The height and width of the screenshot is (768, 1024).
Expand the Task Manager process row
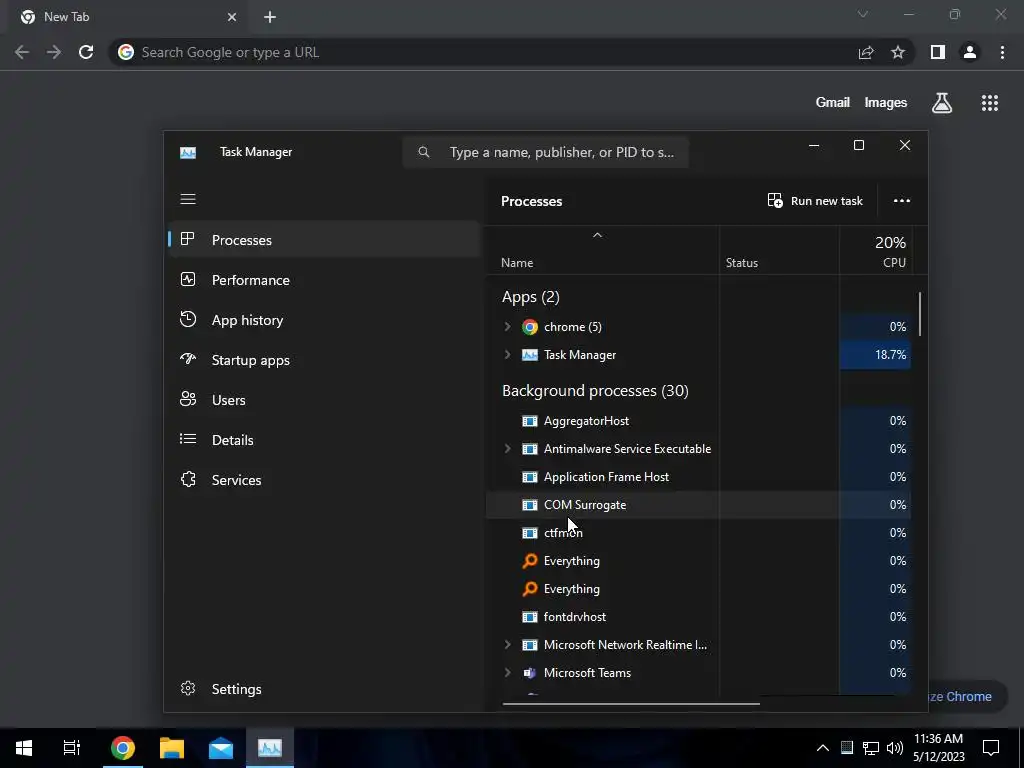coord(507,355)
